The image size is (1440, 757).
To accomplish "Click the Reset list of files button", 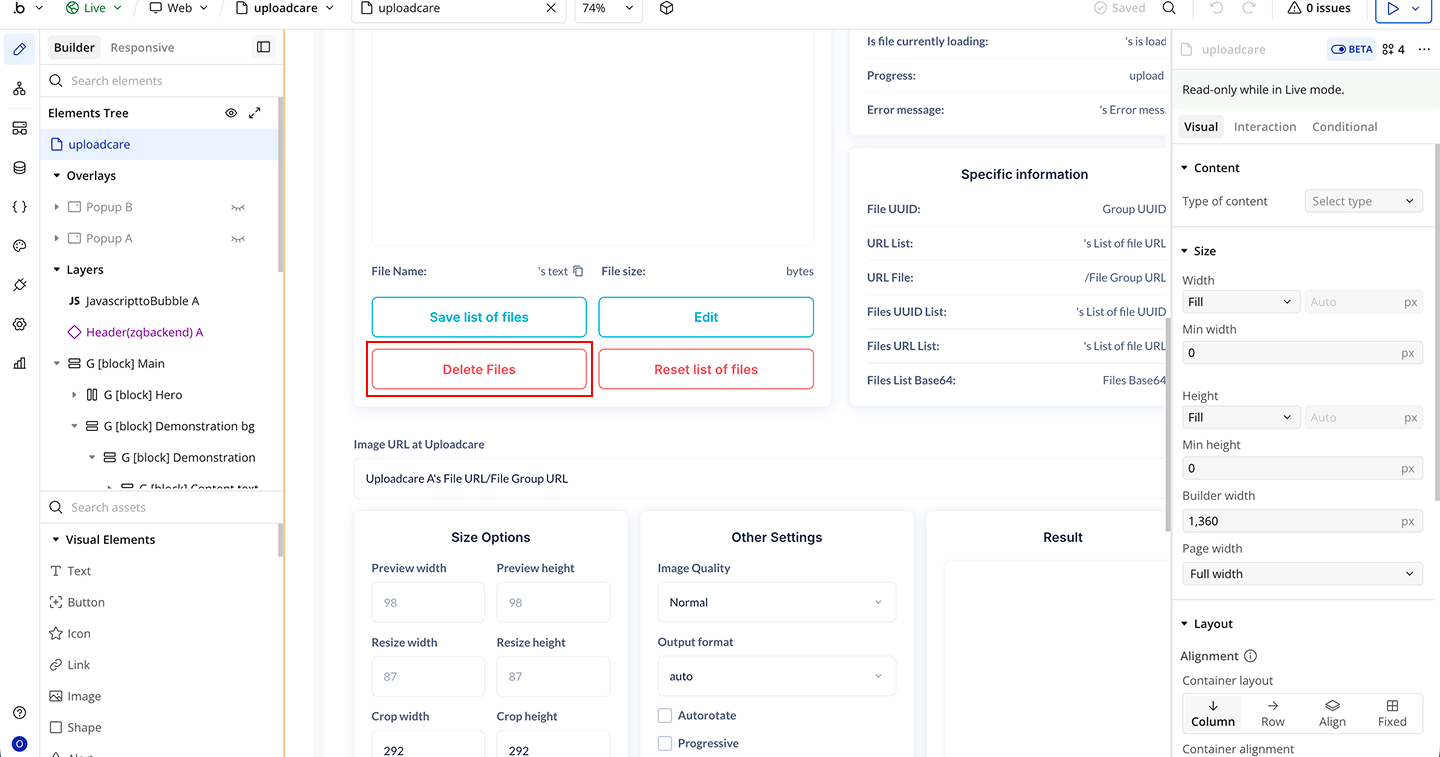I will pyautogui.click(x=706, y=369).
